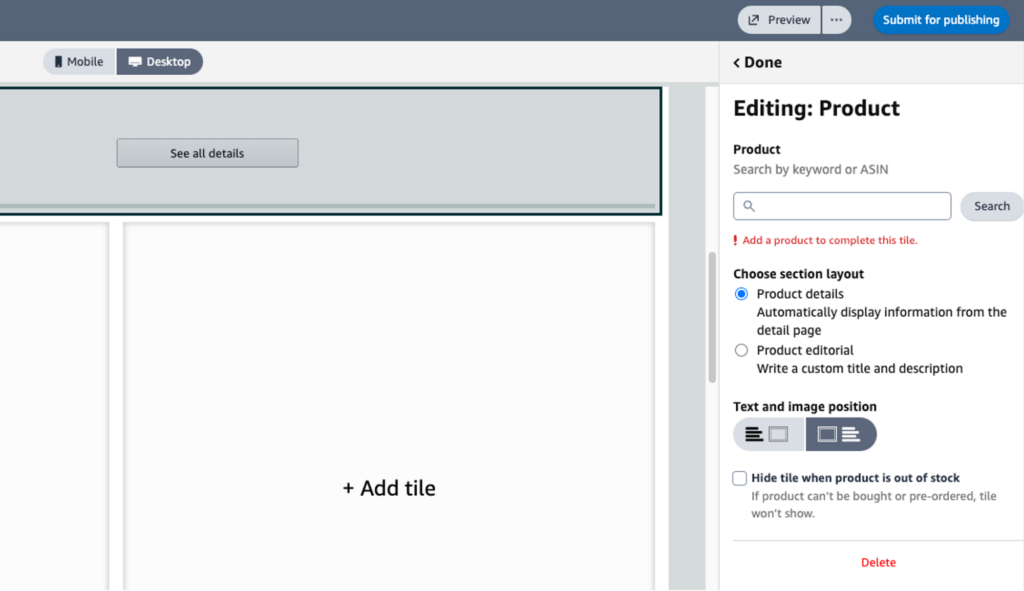Click the vertical scrollbar thumb of the canvas
Viewport: 1024px width, 591px height.
[712, 317]
